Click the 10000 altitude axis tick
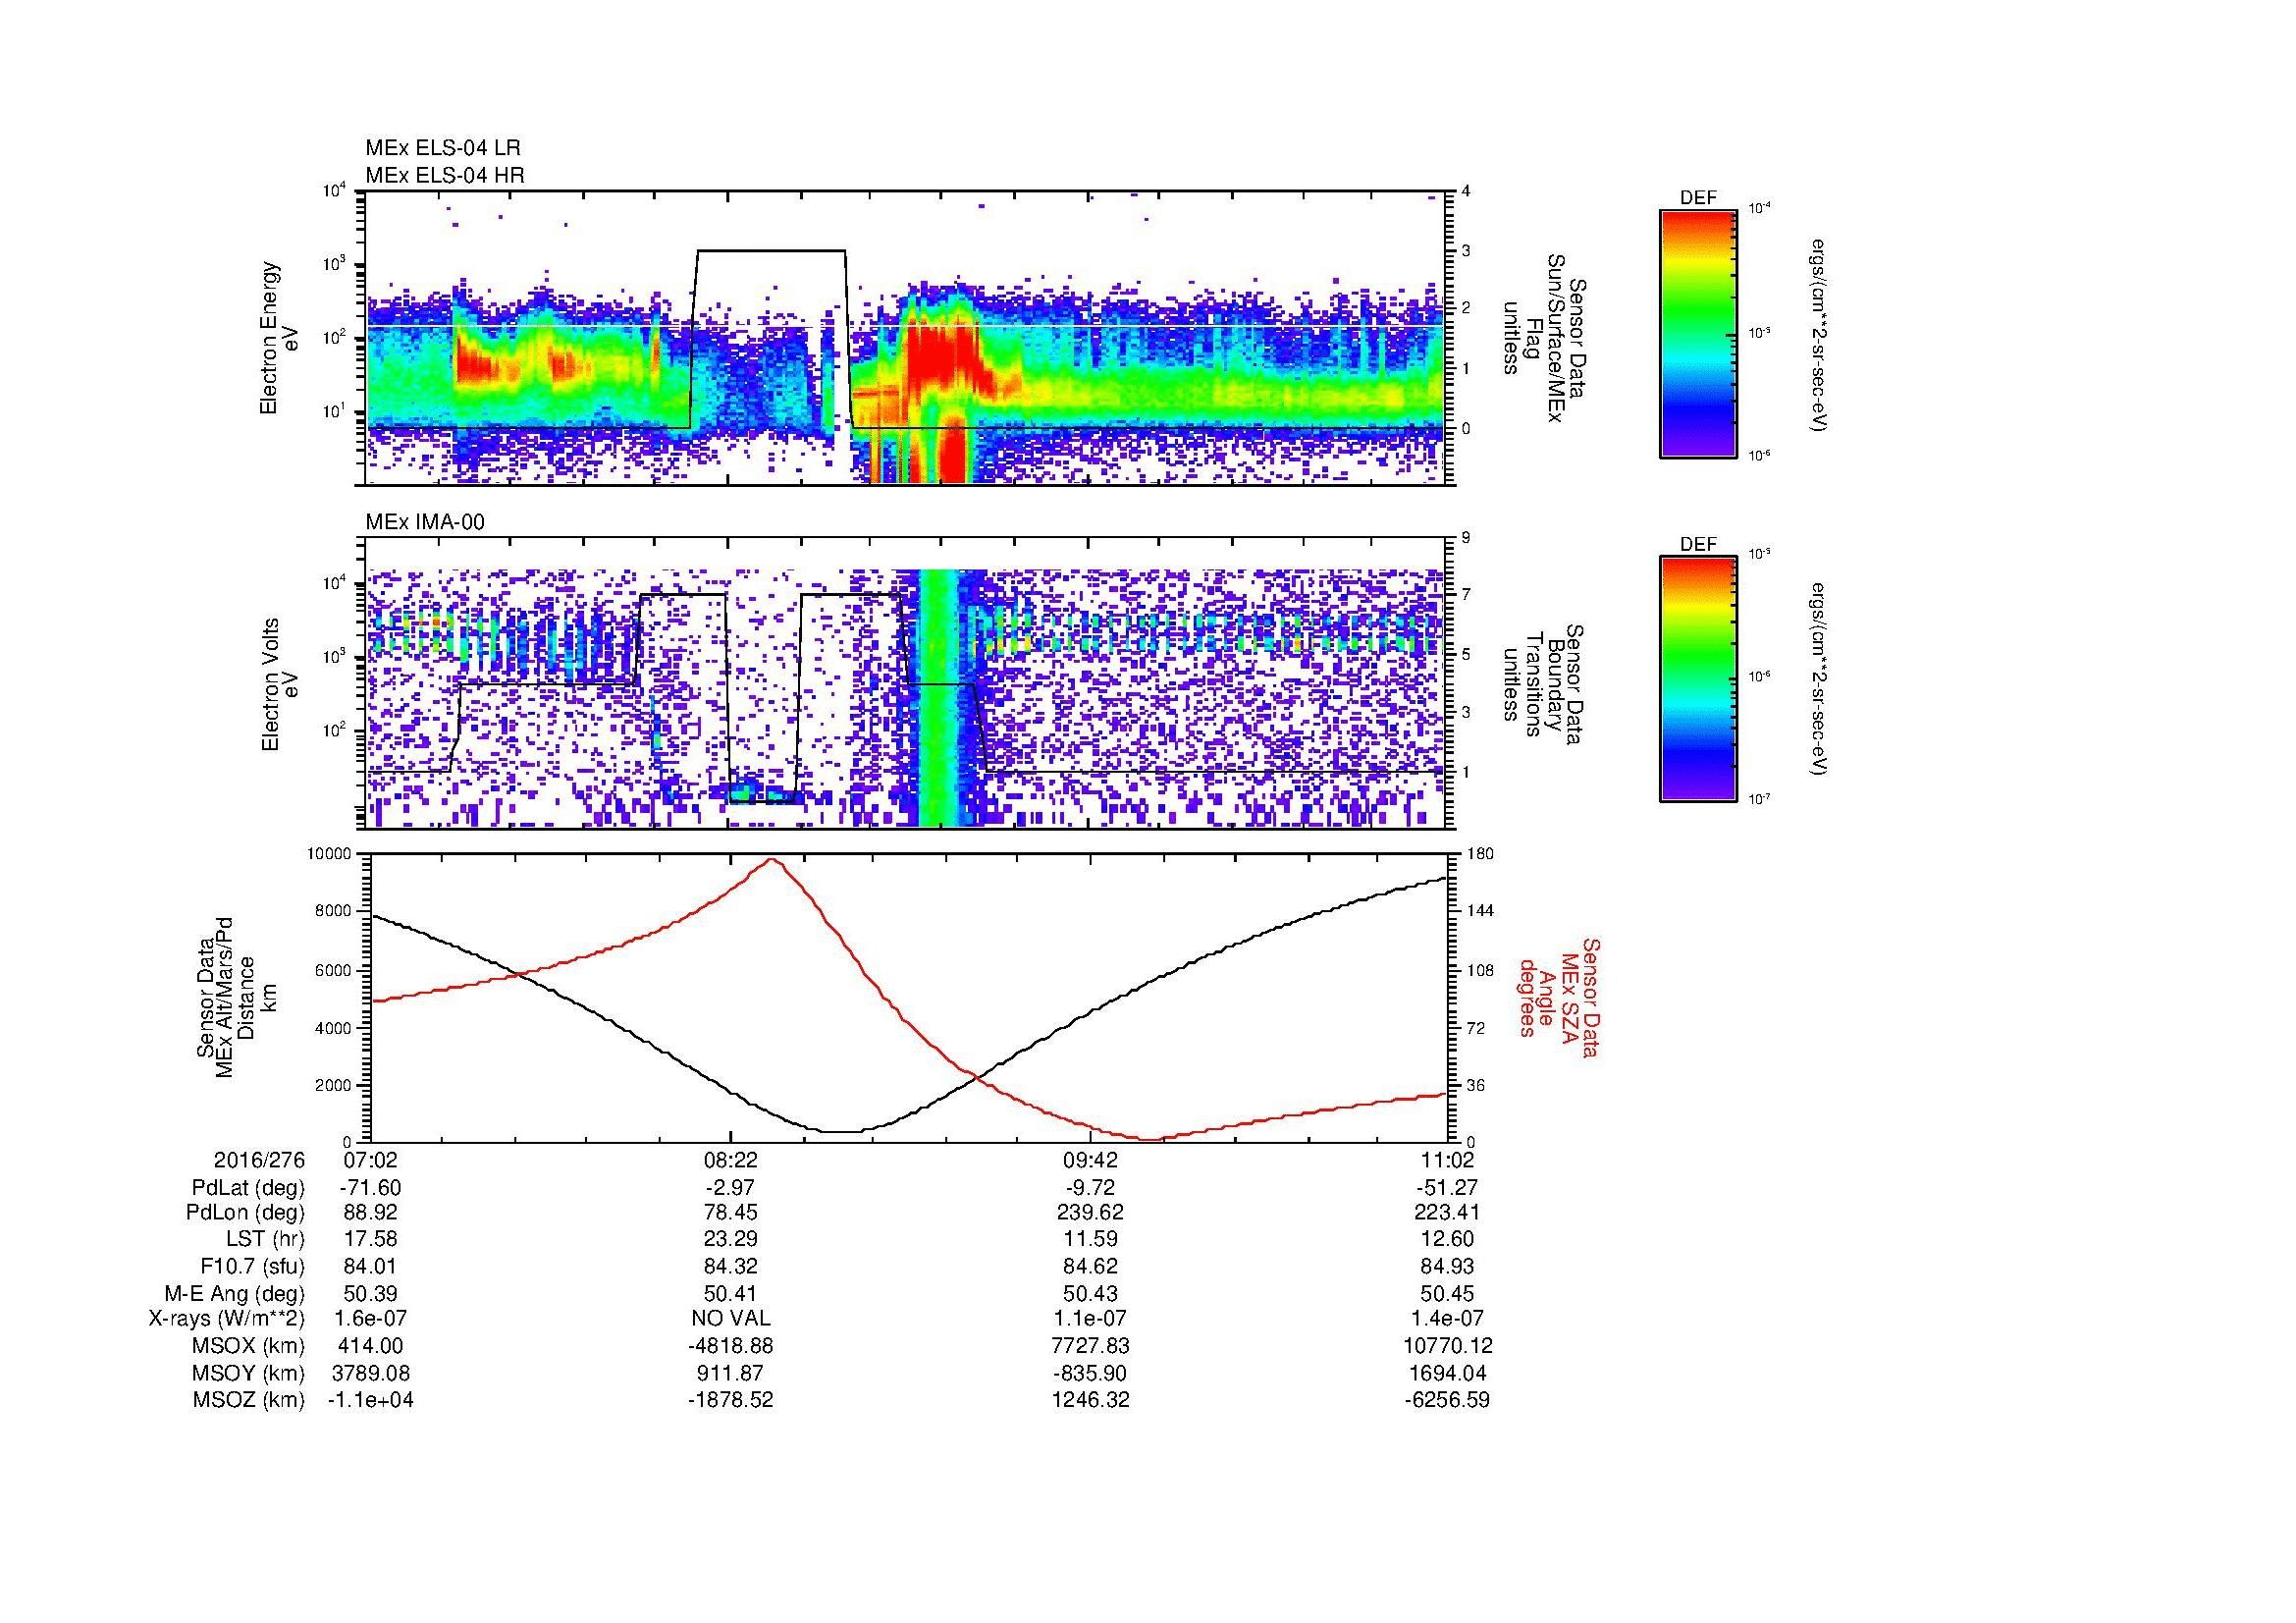The height and width of the screenshot is (1623, 2296). pyautogui.click(x=329, y=854)
